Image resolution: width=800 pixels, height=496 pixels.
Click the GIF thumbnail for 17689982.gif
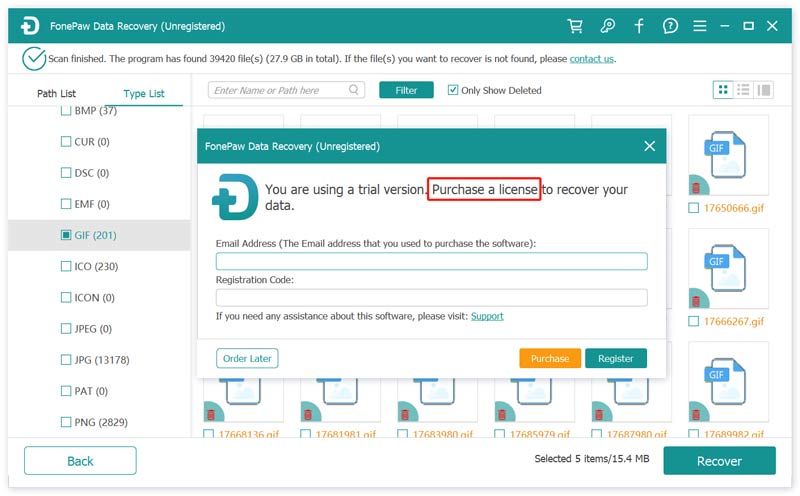point(728,382)
